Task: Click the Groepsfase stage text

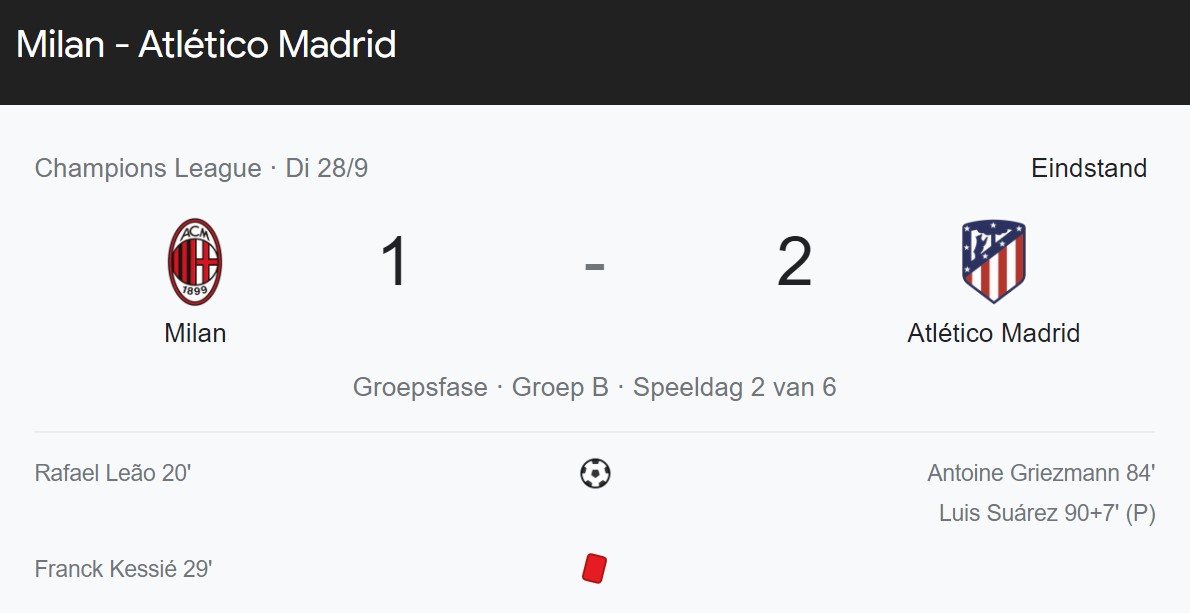Action: click(x=420, y=387)
